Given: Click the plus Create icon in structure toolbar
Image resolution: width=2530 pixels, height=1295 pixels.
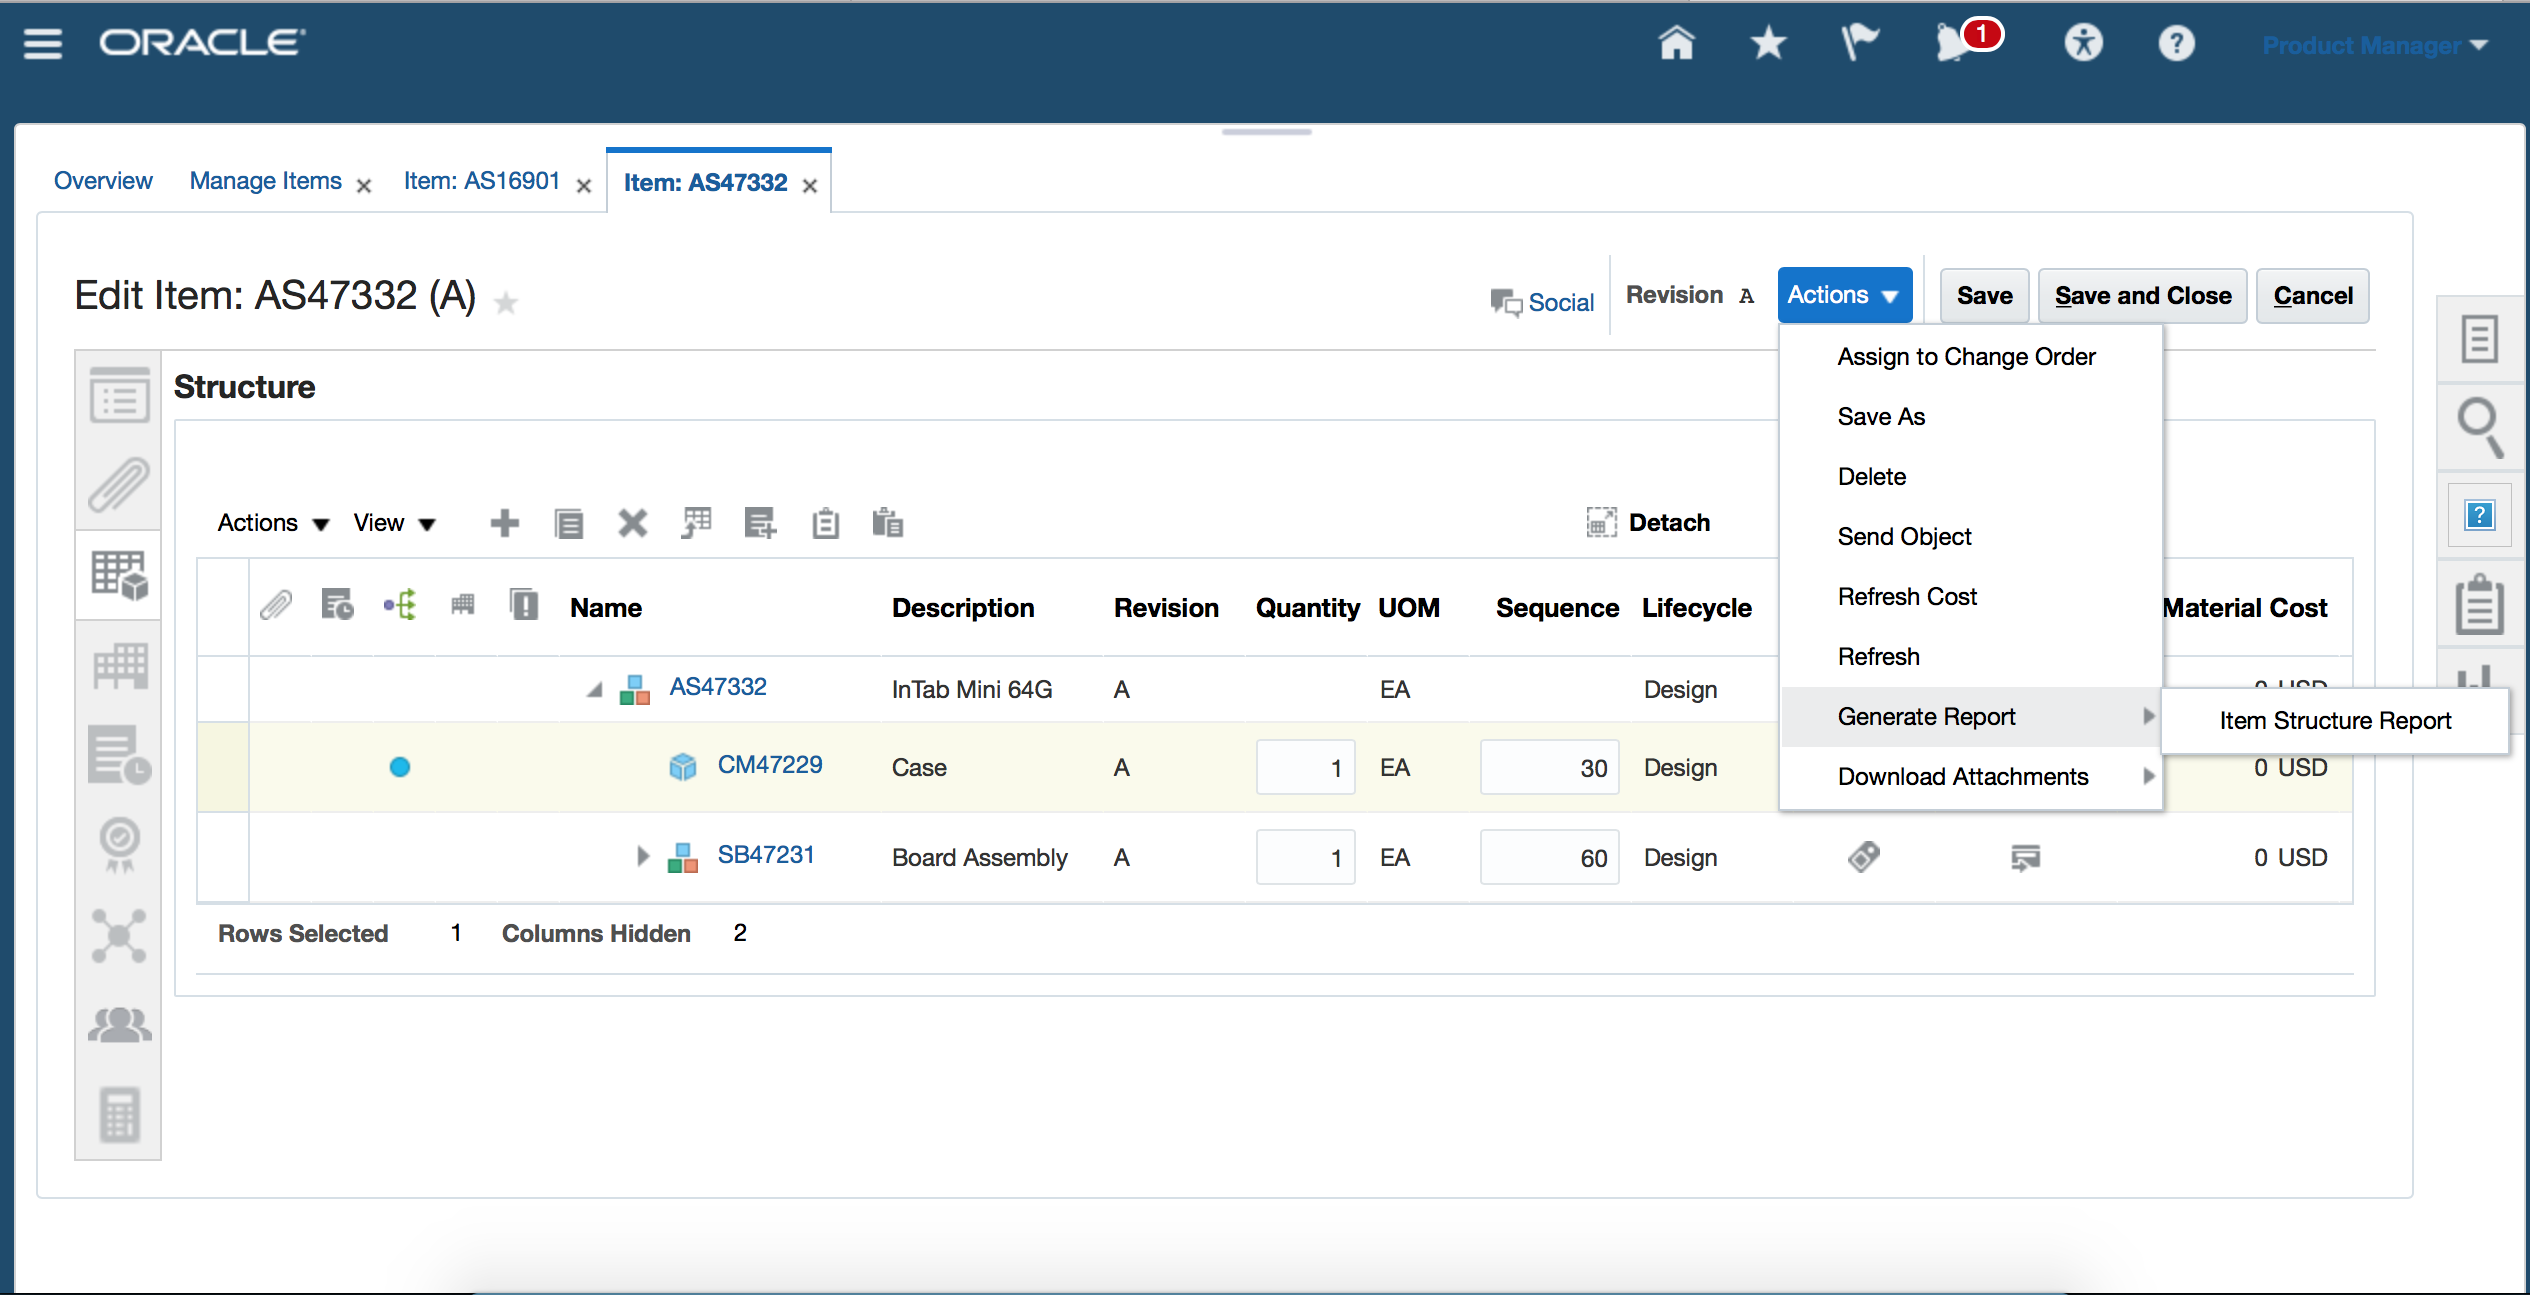Looking at the screenshot, I should point(505,523).
